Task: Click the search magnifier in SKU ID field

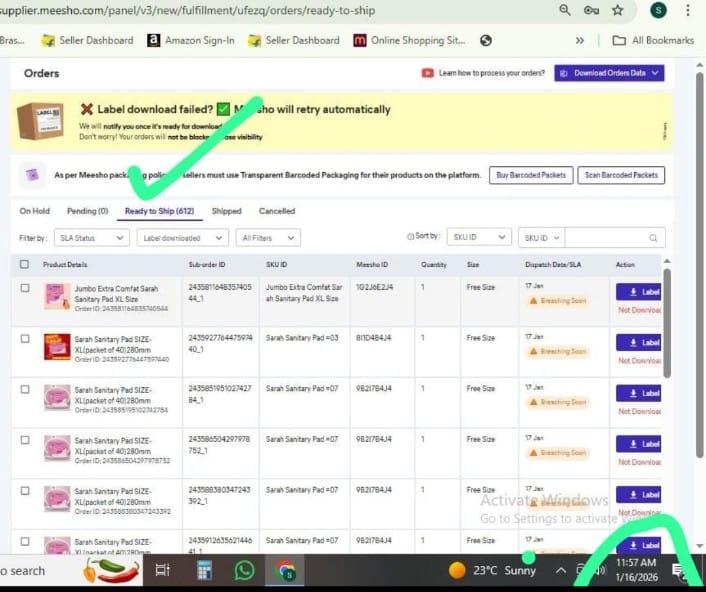Action: [654, 238]
